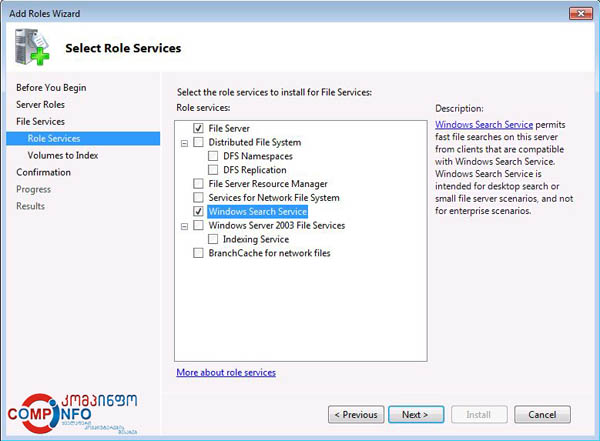Close the Add Roles Wizard window

coord(581,14)
